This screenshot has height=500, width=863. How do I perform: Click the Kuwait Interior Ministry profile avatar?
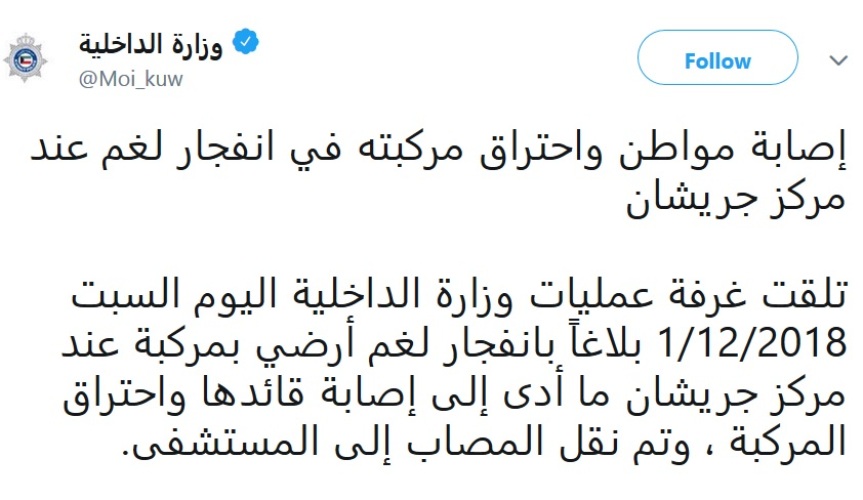tap(25, 59)
